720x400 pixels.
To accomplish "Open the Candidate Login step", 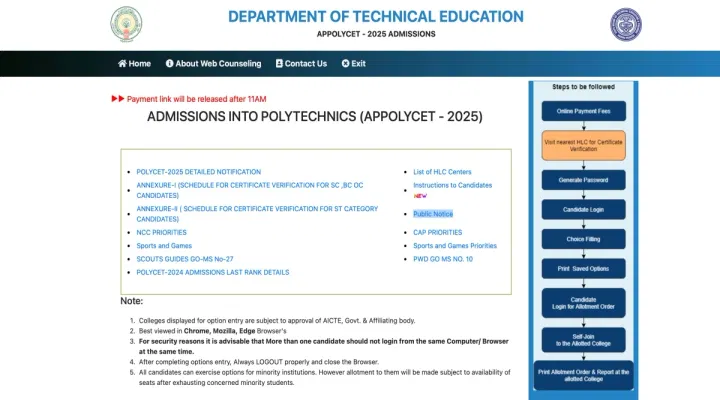I will [583, 210].
